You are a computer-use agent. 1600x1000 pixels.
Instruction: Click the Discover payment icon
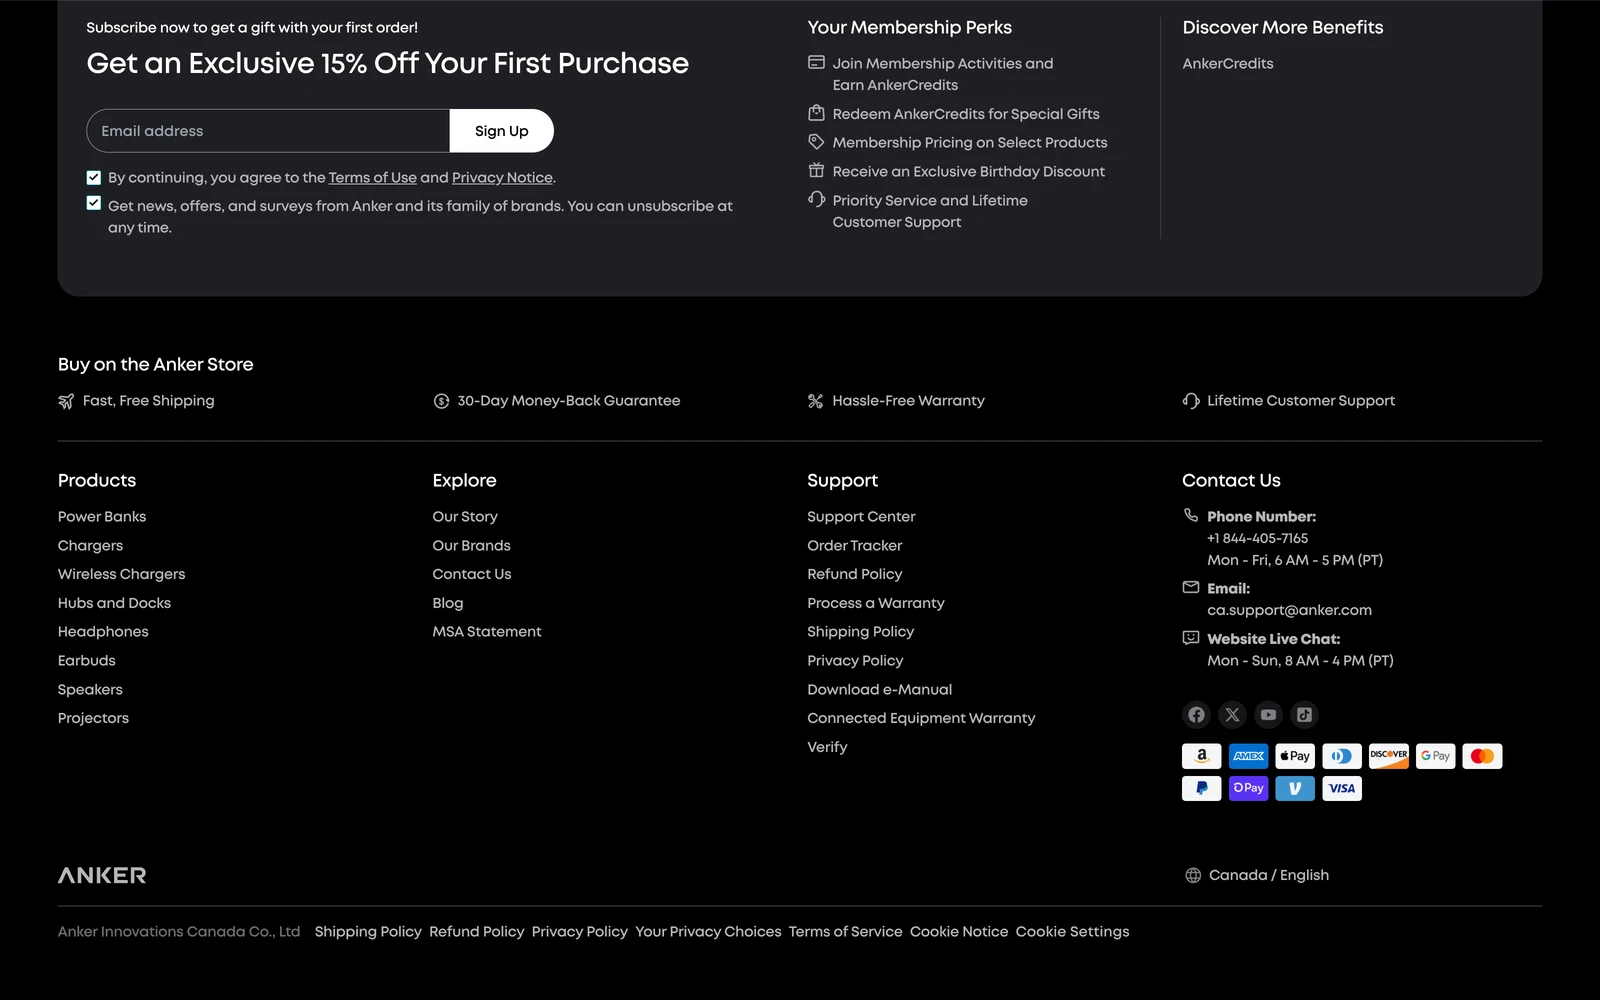[x=1388, y=756]
